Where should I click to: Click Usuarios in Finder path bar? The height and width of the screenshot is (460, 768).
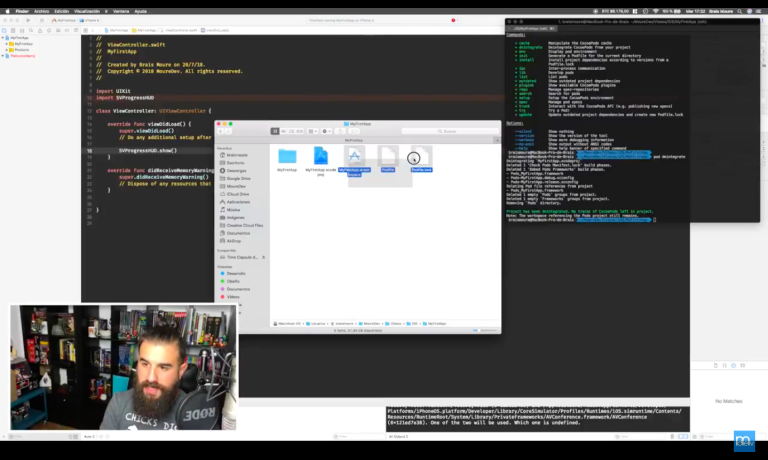tap(315, 324)
